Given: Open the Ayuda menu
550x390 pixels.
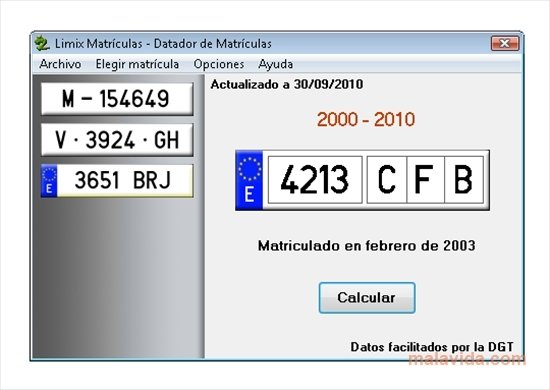Looking at the screenshot, I should point(275,64).
